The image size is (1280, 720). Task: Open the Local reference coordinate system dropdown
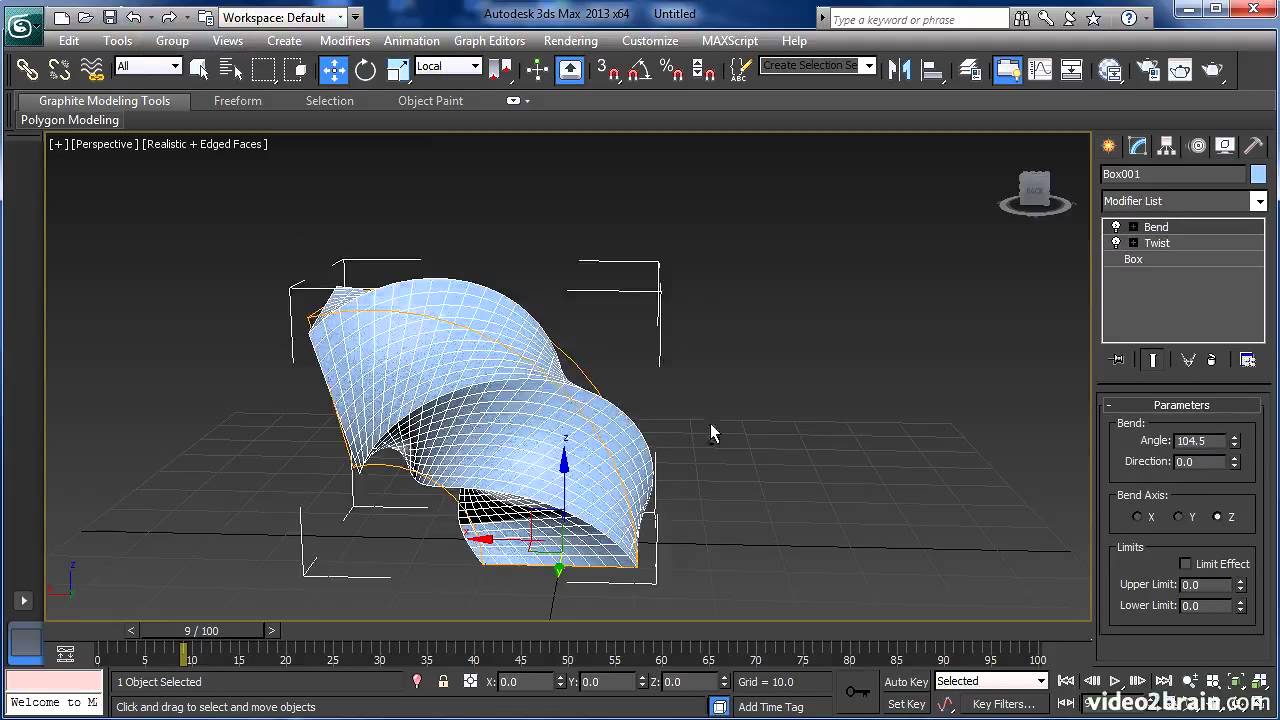click(x=448, y=66)
